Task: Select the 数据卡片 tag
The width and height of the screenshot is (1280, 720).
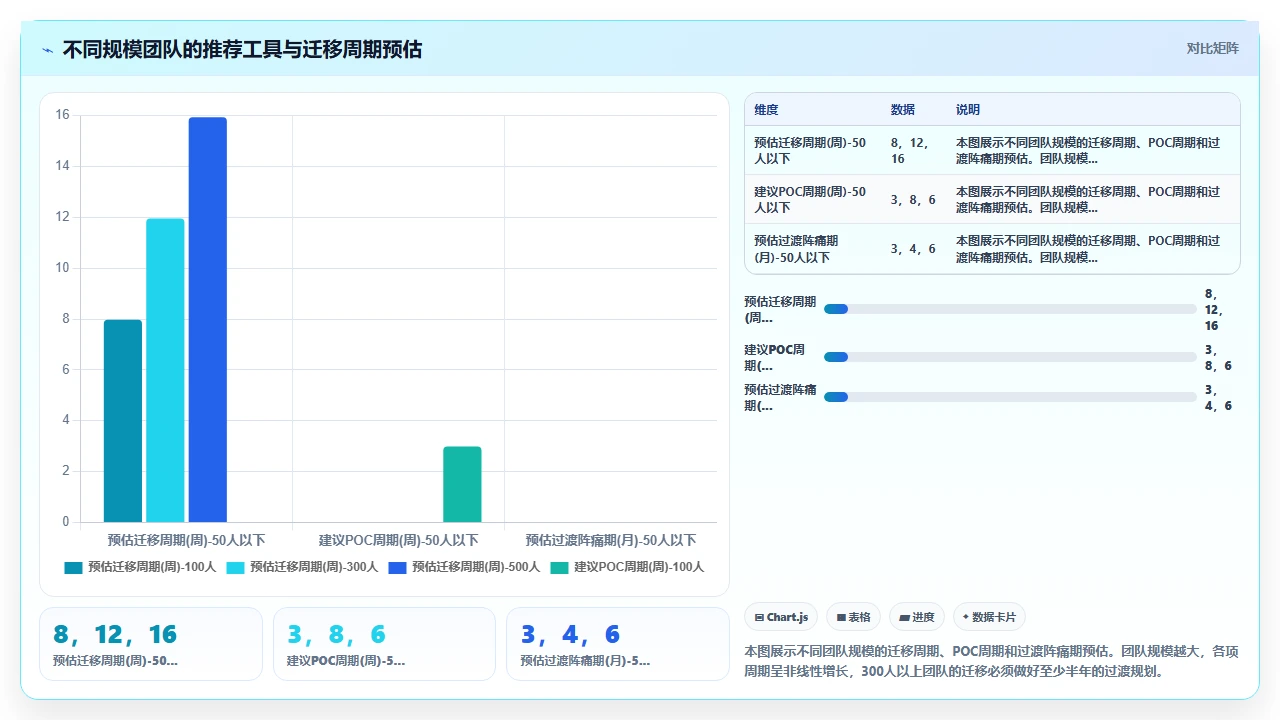Action: click(x=989, y=617)
